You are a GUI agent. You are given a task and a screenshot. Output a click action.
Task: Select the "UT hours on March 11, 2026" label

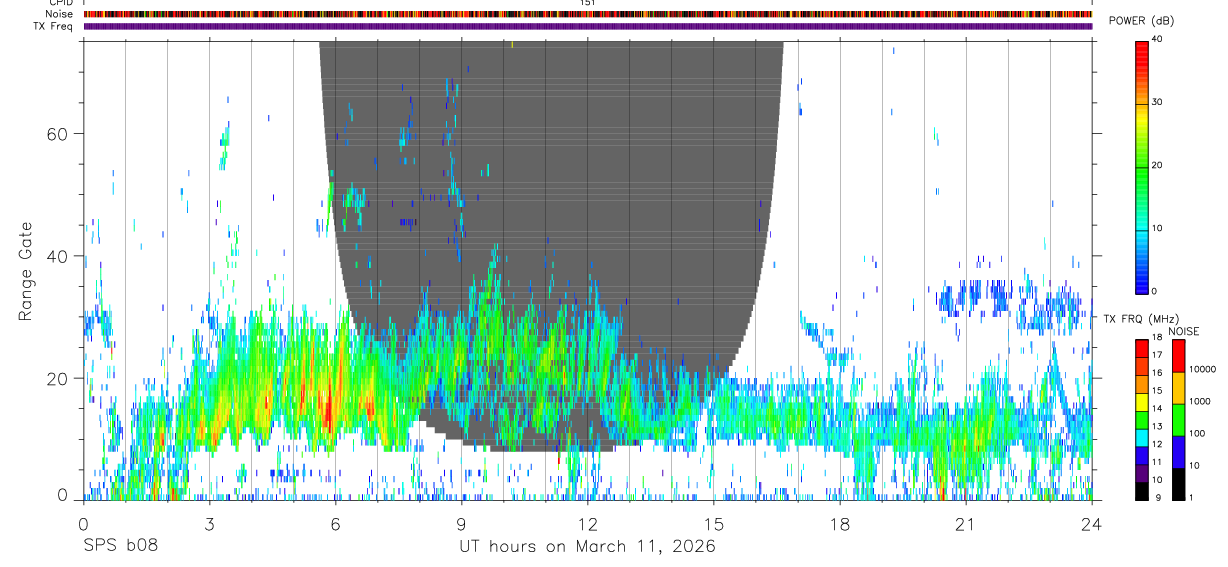587,547
